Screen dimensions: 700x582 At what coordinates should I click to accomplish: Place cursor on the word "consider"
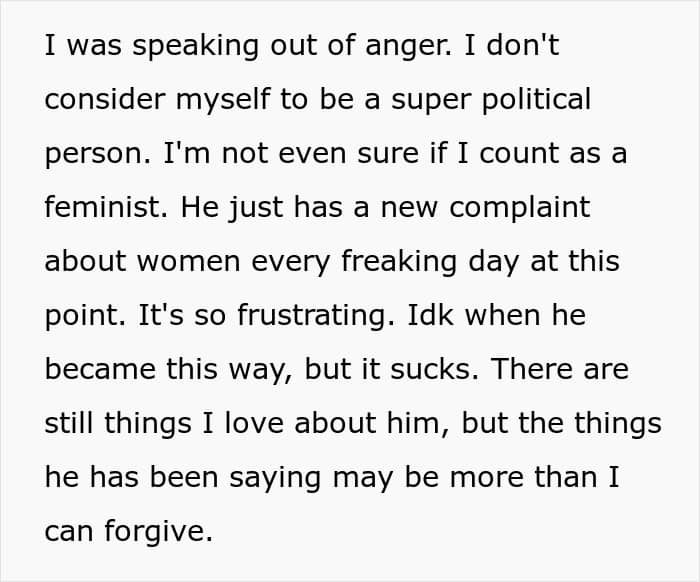[105, 99]
